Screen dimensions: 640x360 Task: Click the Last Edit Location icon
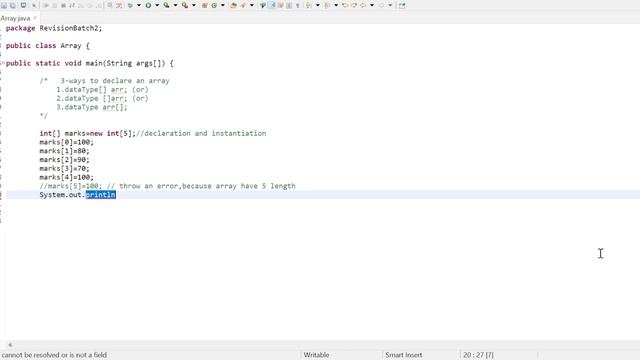[345, 5]
